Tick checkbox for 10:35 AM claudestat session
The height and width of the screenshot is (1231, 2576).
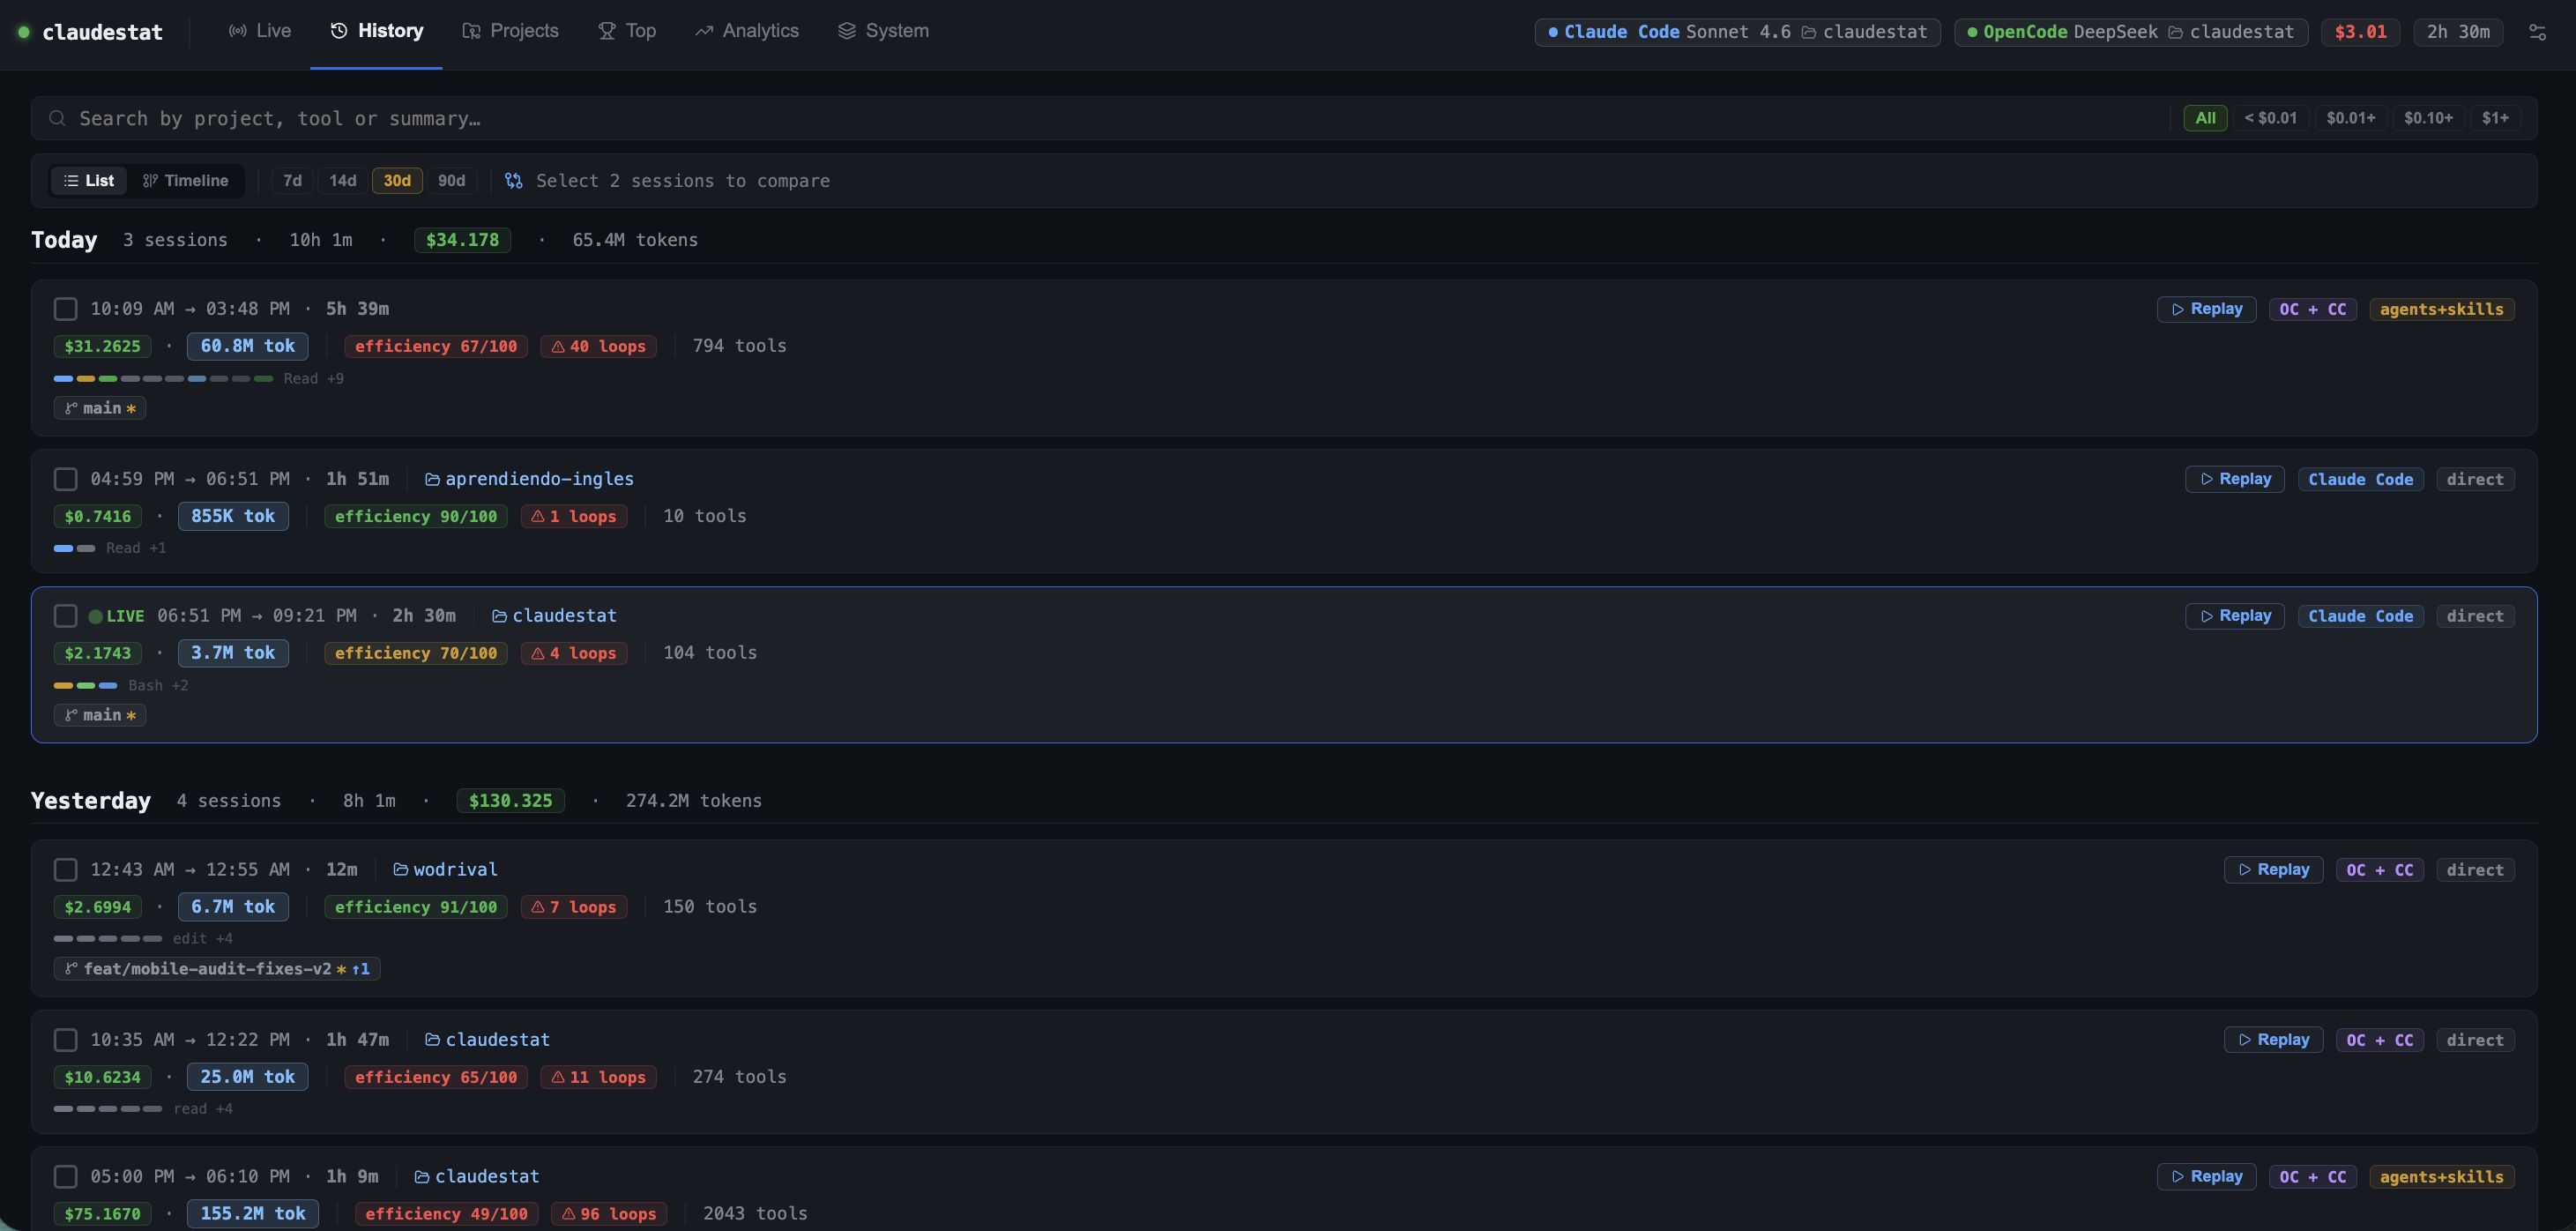click(65, 1040)
